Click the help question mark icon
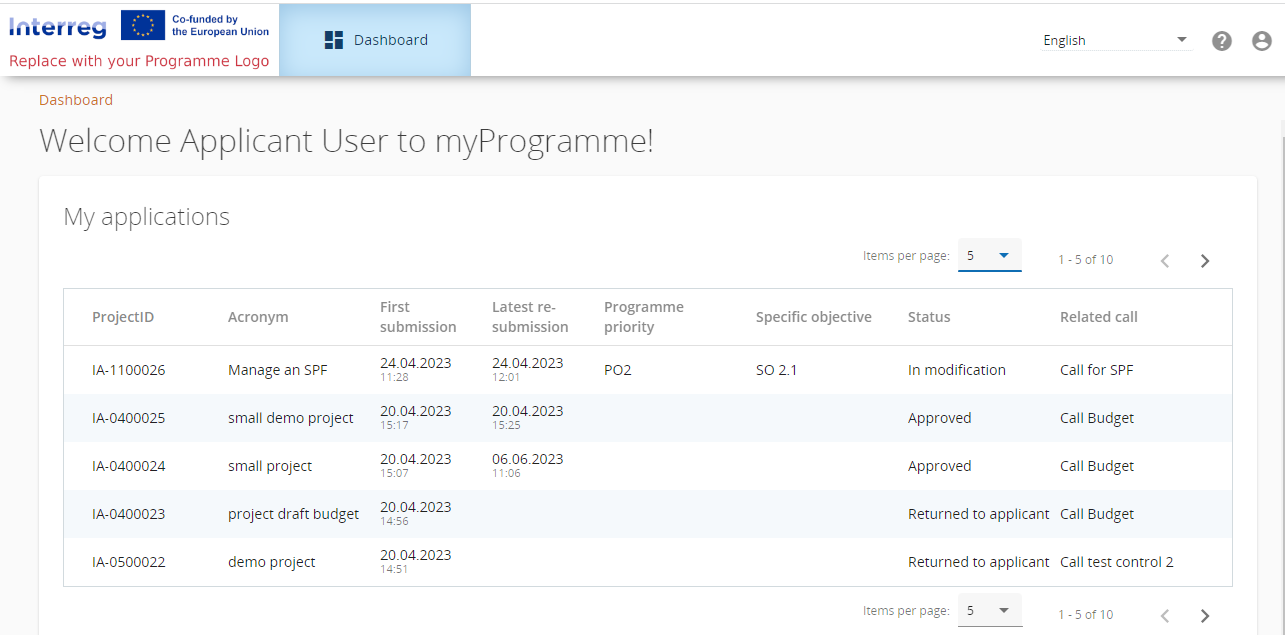The width and height of the screenshot is (1285, 635). (x=1221, y=41)
